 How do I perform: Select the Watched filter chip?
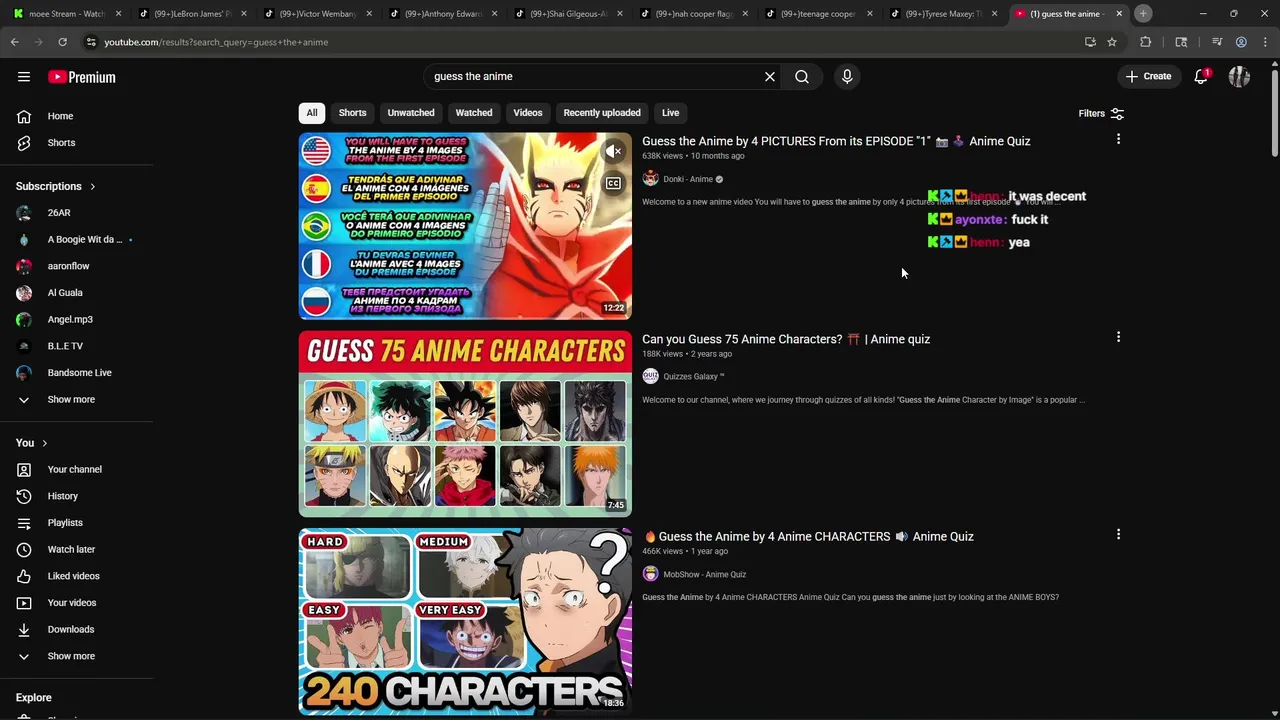click(x=474, y=113)
